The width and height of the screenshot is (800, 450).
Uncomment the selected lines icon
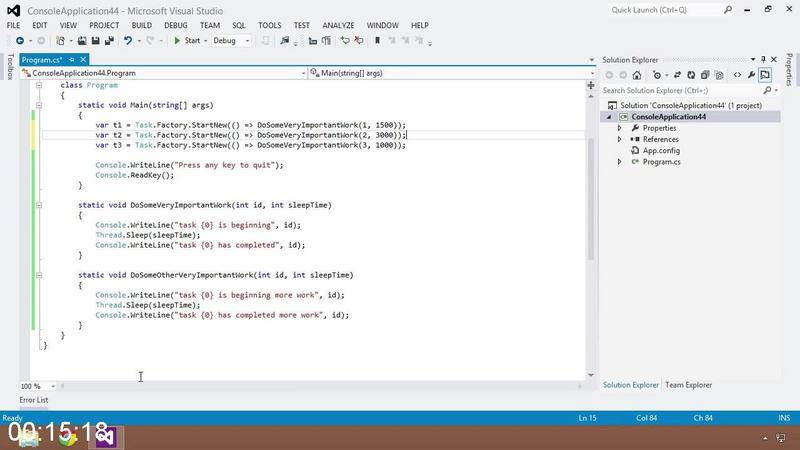click(x=359, y=41)
